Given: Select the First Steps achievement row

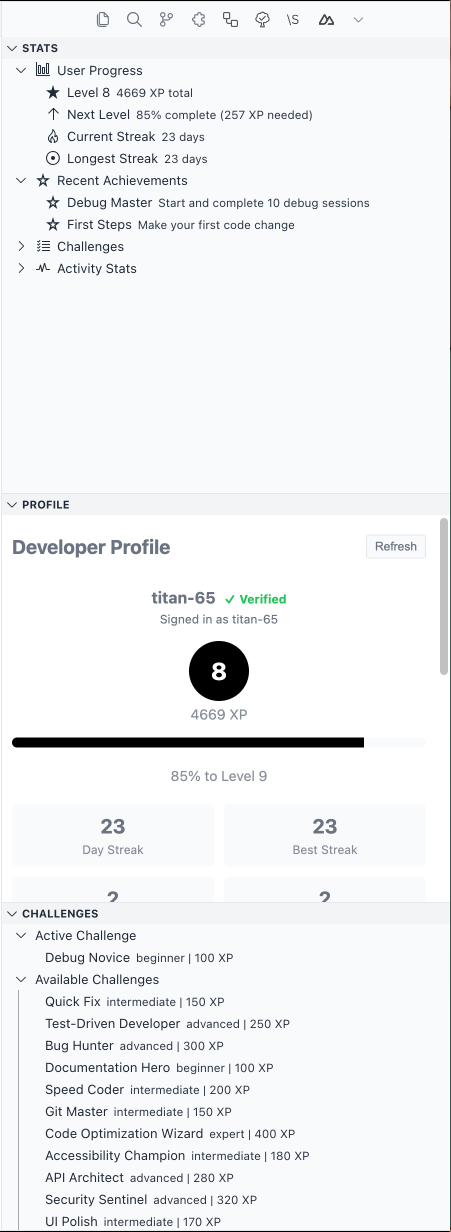Looking at the screenshot, I should click(x=225, y=224).
